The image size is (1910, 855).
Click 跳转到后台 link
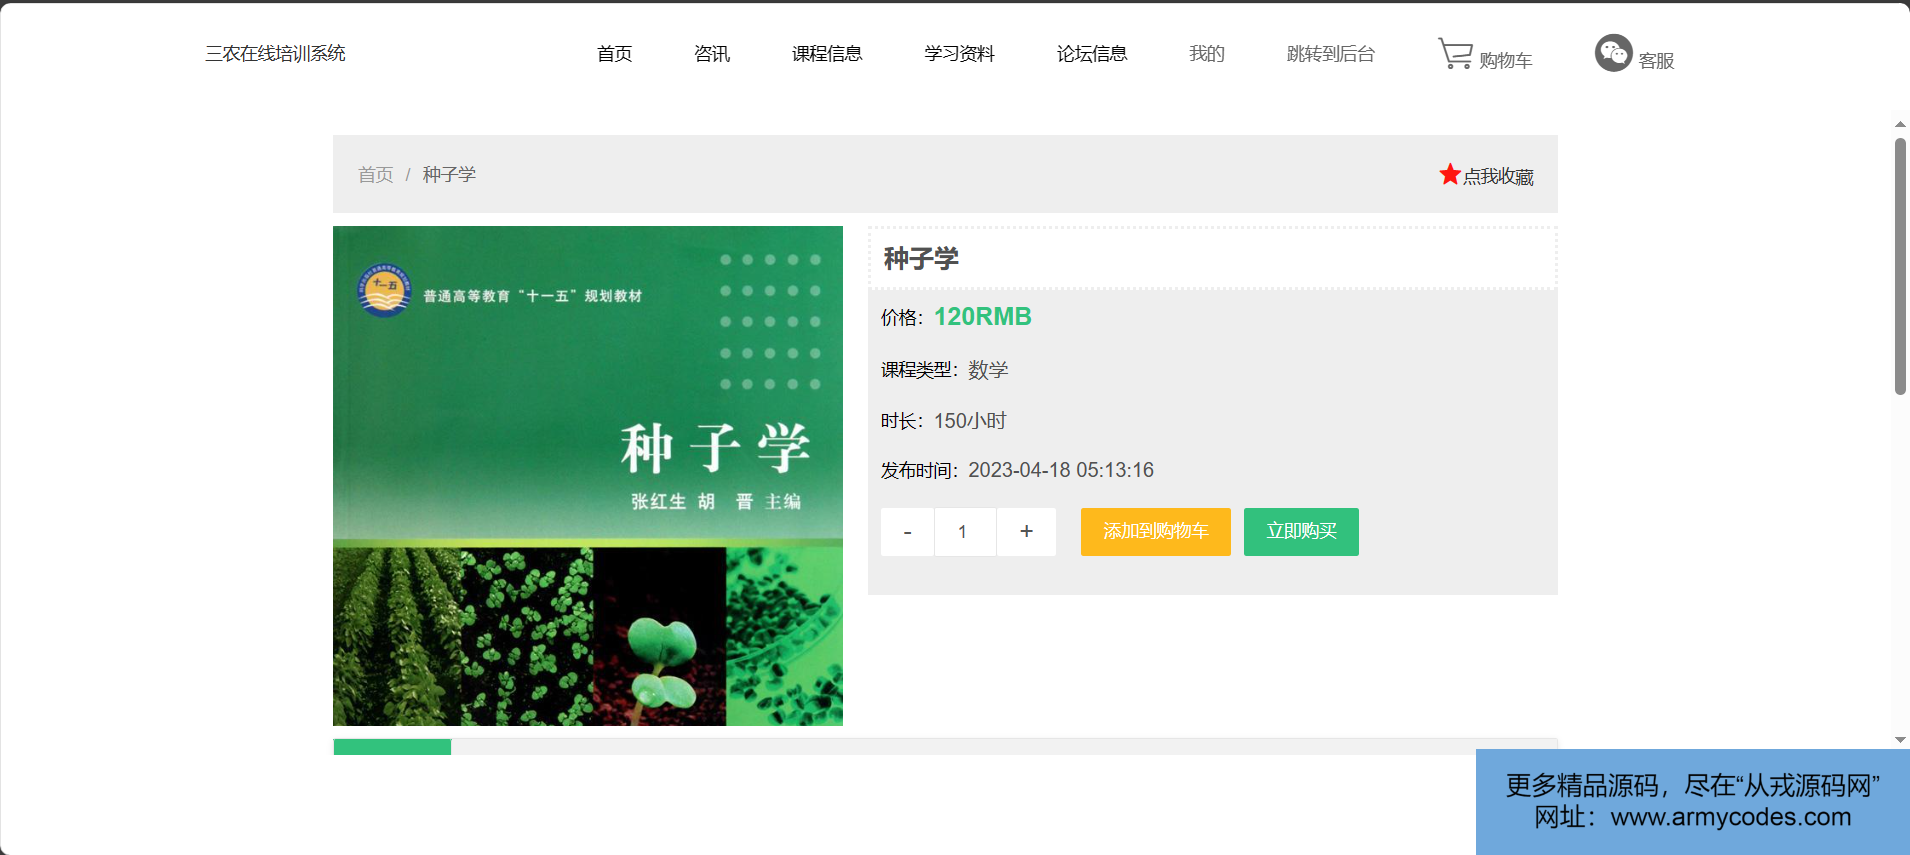1331,54
